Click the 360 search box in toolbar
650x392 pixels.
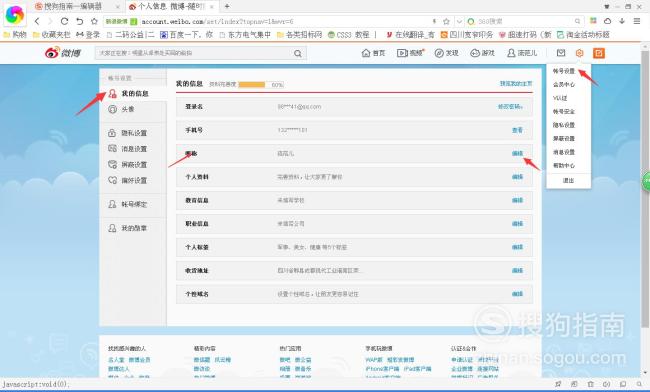524,21
